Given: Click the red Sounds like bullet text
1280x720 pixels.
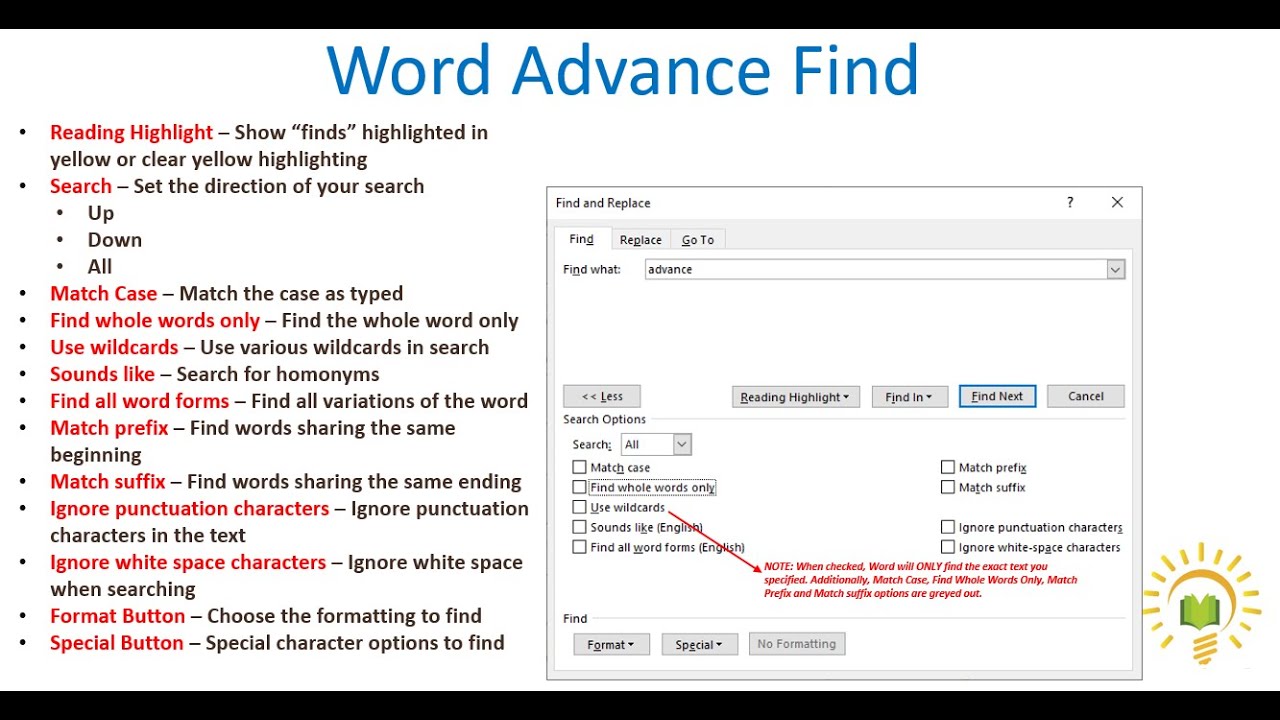Looking at the screenshot, I should click(103, 375).
